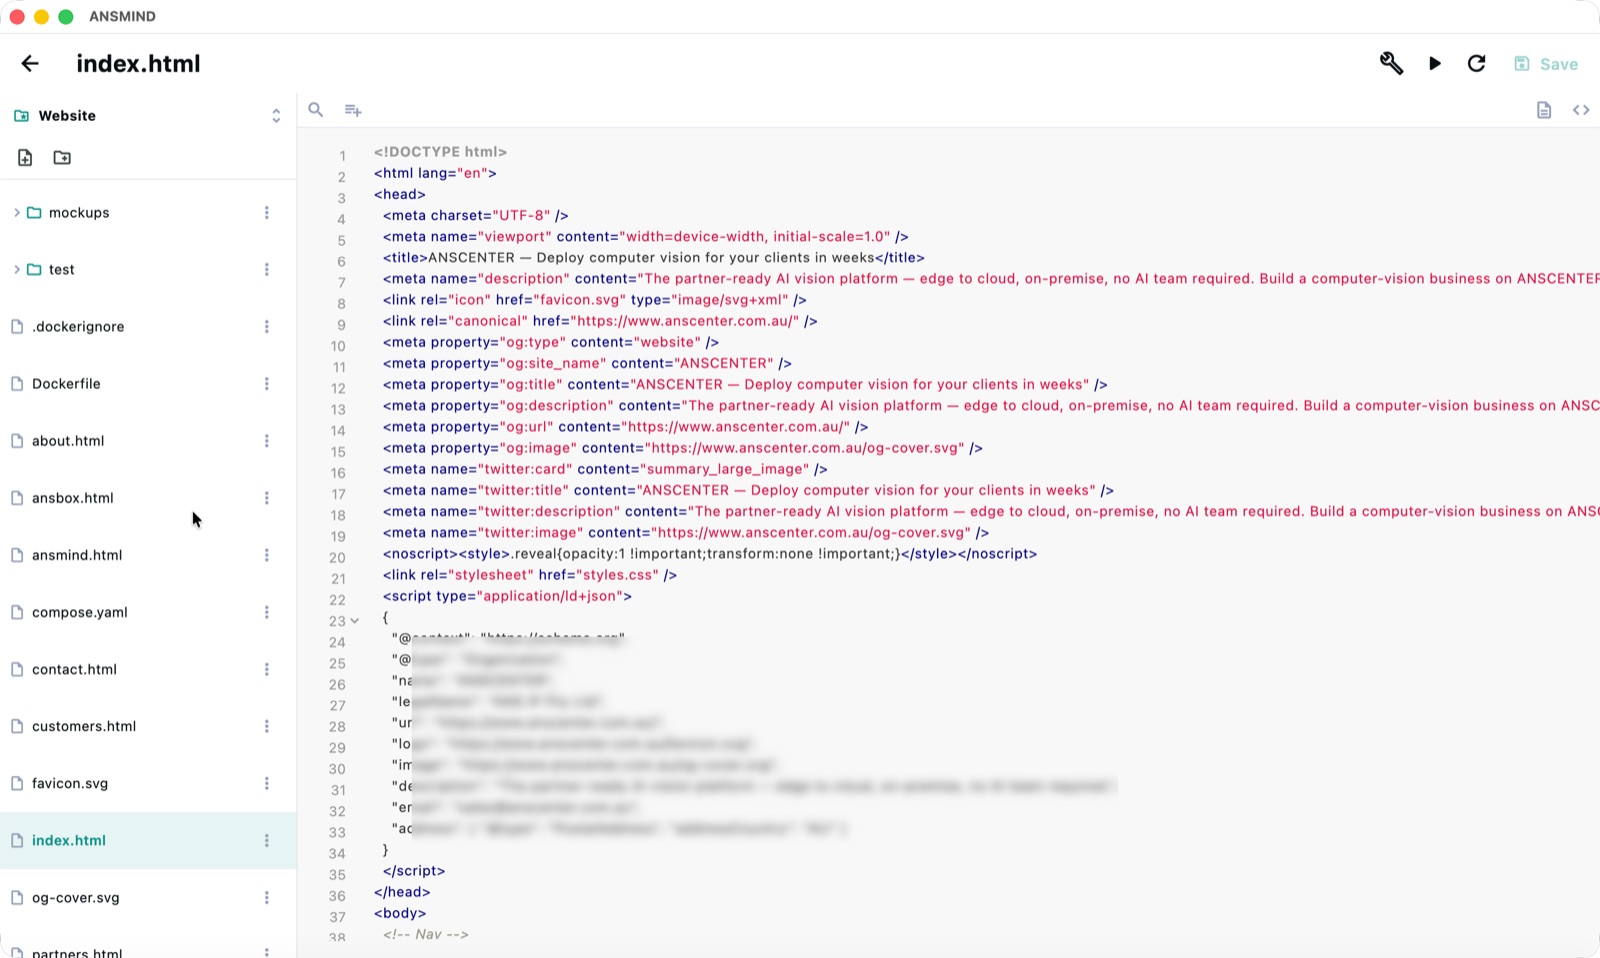1600x958 pixels.
Task: Open the wrench tools icon
Action: pos(1391,64)
